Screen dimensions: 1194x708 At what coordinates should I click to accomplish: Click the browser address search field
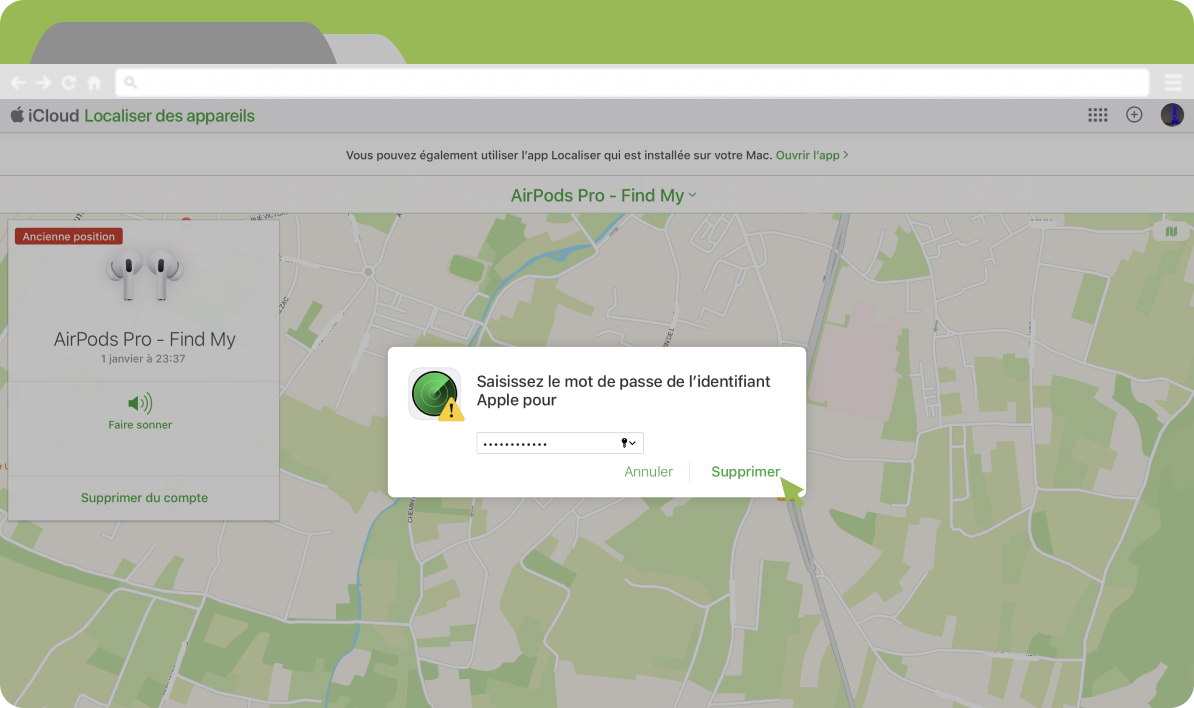tap(632, 82)
